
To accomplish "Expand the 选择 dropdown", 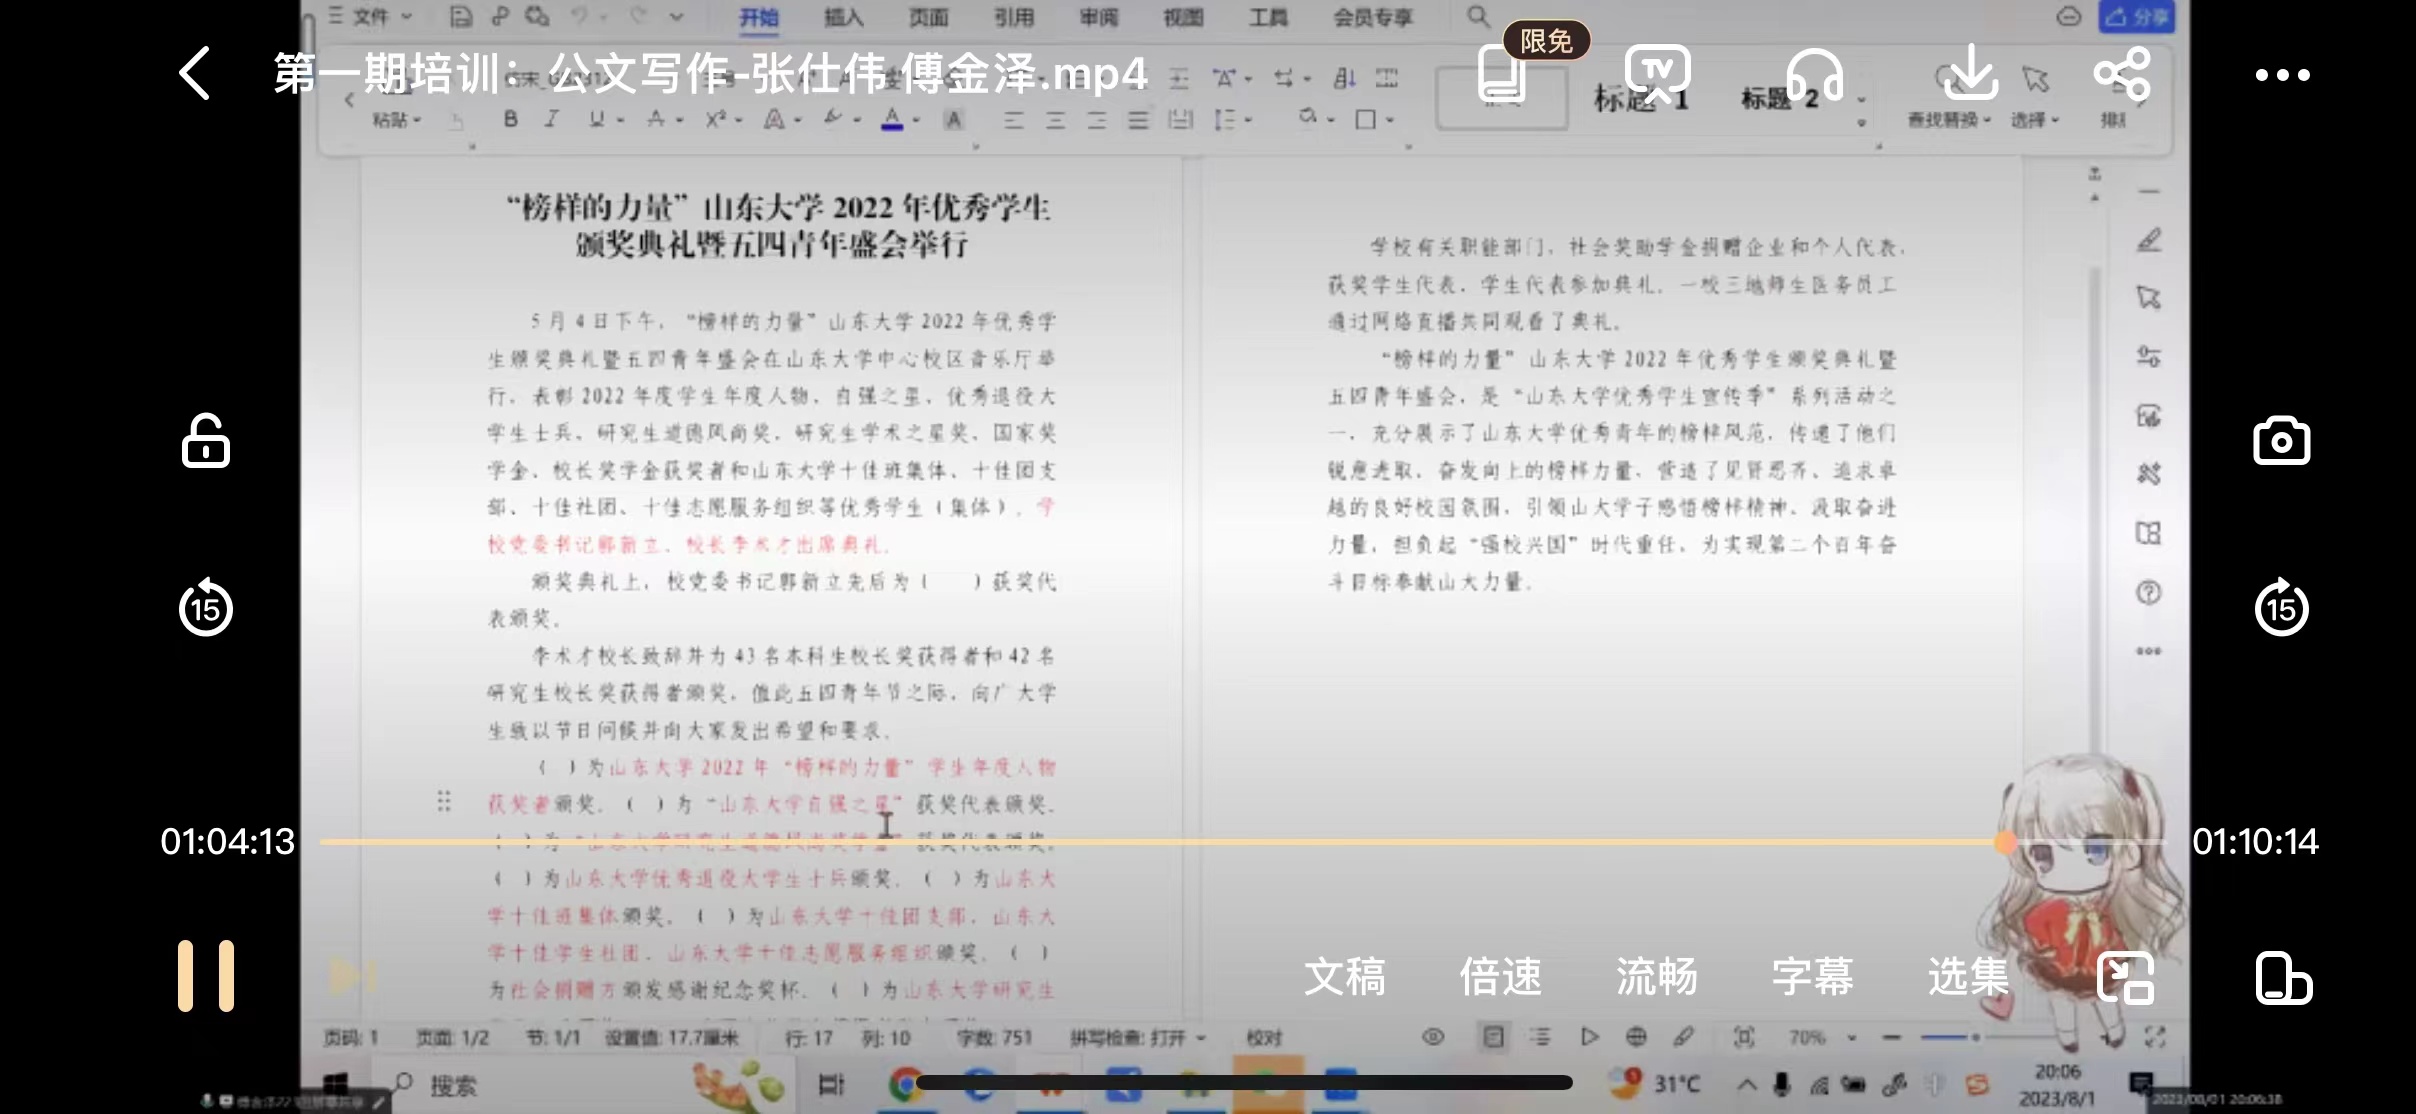I will (2035, 120).
